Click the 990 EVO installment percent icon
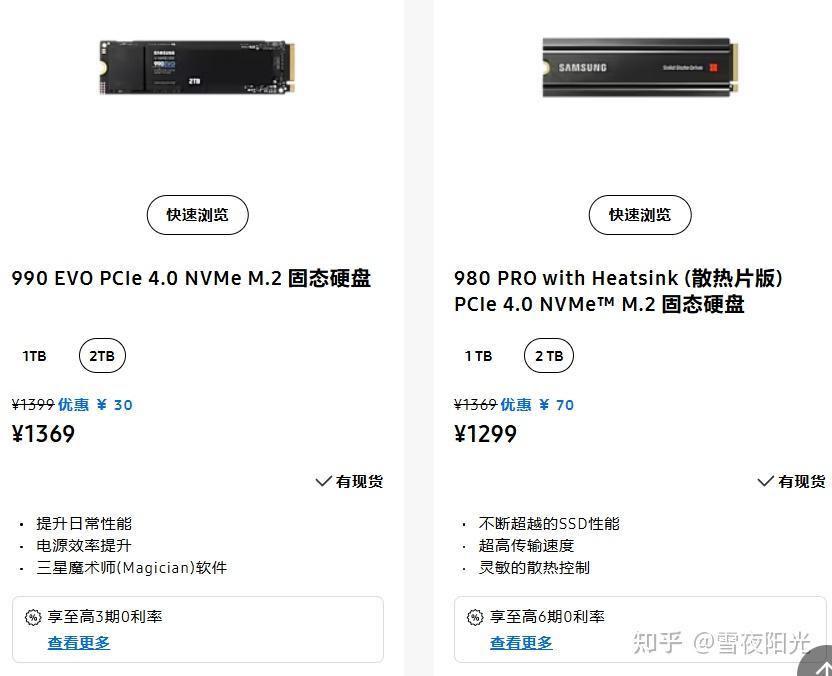 pyautogui.click(x=33, y=618)
